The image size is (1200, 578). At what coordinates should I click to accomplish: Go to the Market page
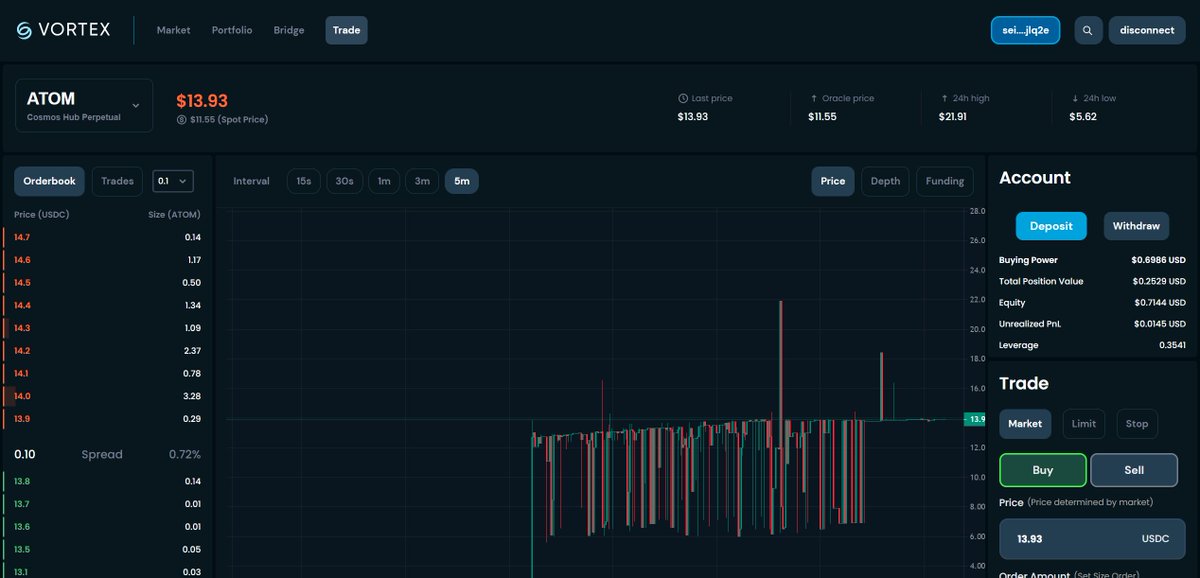[173, 30]
